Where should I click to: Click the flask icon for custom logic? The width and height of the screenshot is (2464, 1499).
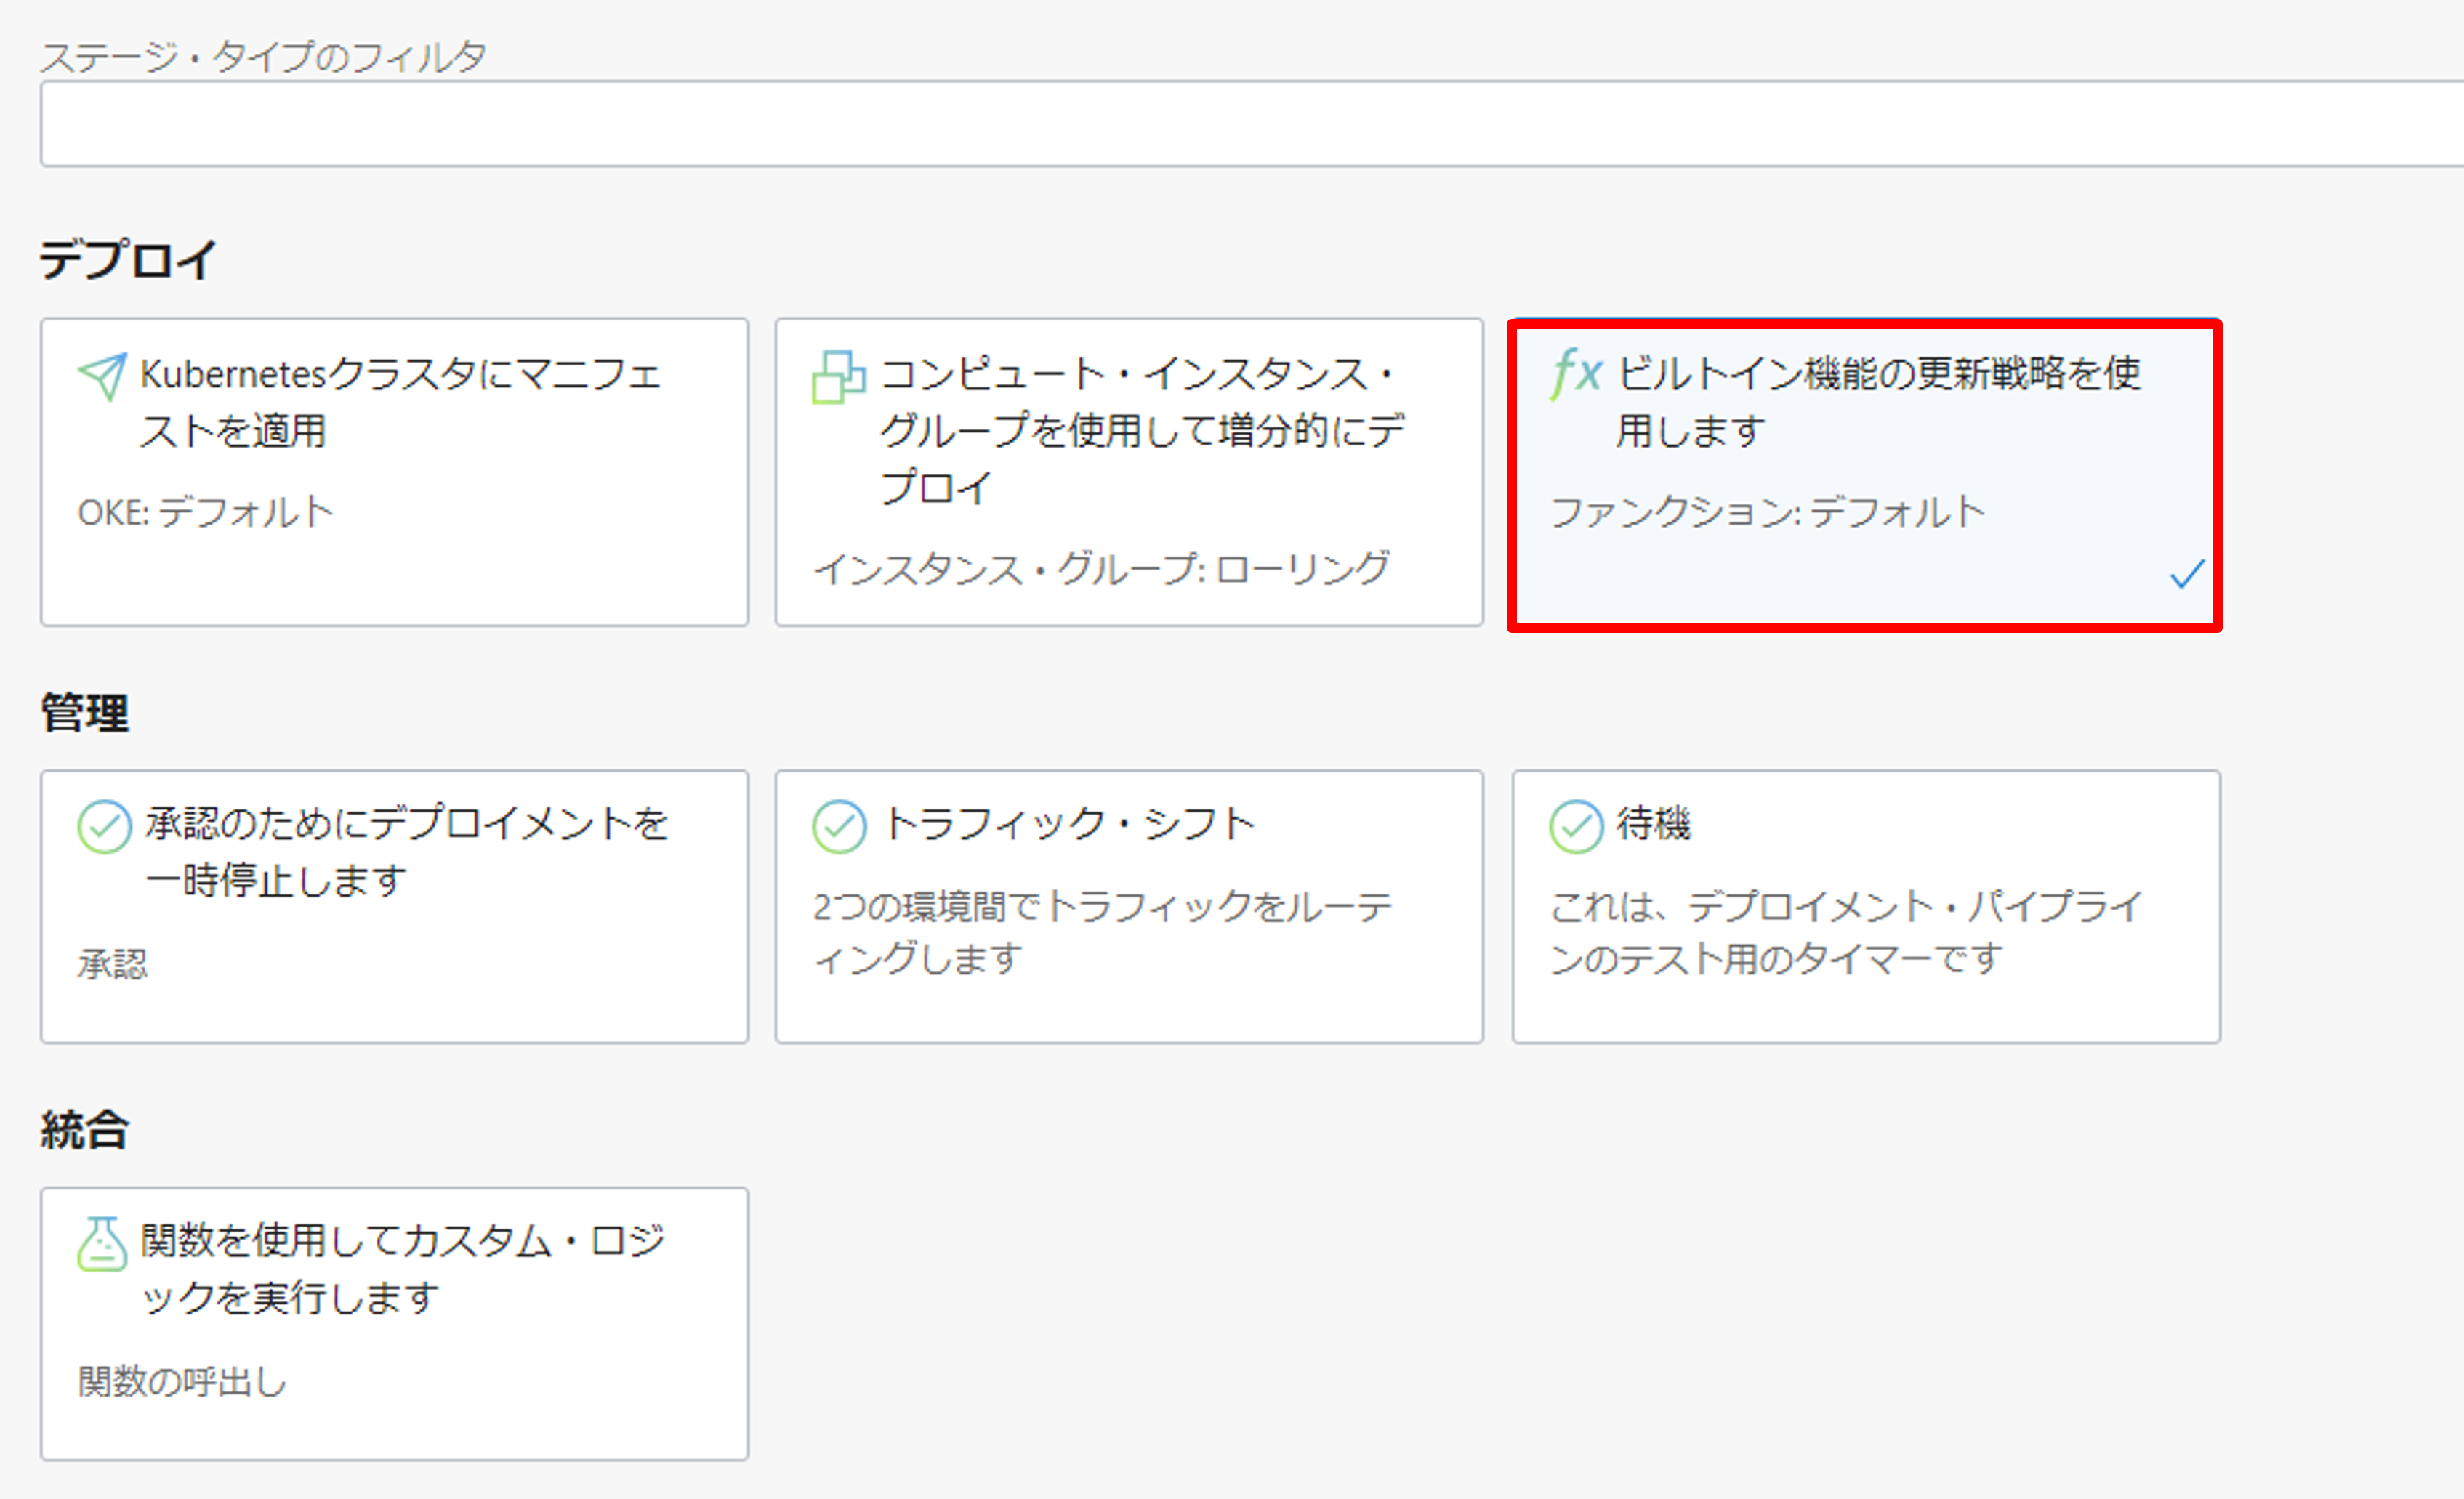(102, 1244)
